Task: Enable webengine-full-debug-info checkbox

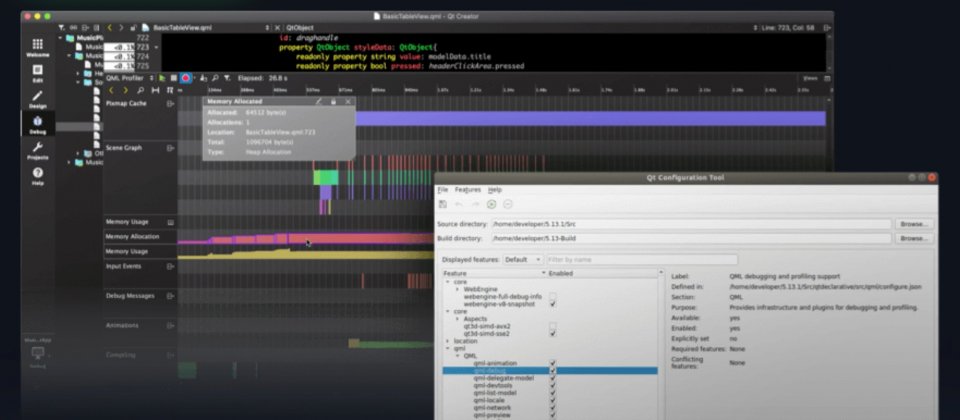Action: click(553, 296)
